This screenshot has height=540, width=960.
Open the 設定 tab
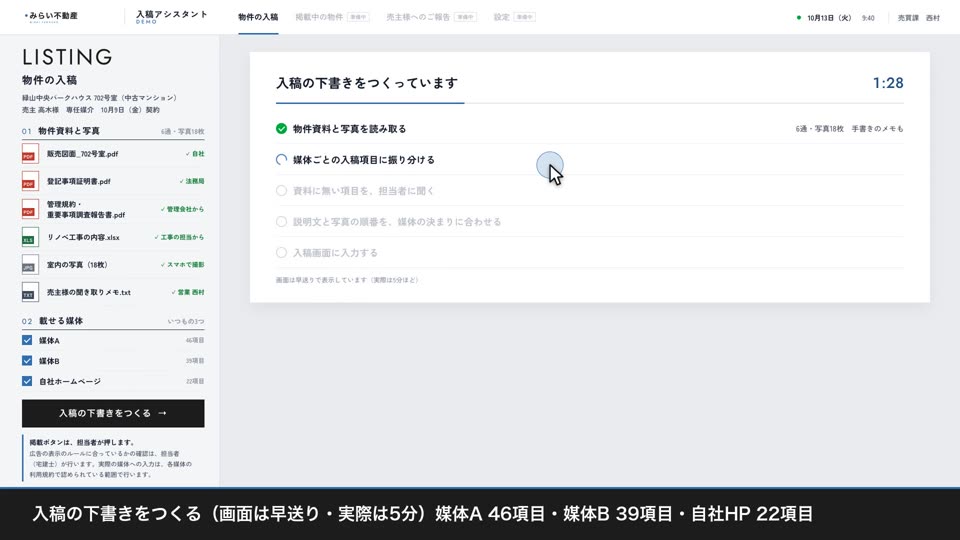[501, 17]
